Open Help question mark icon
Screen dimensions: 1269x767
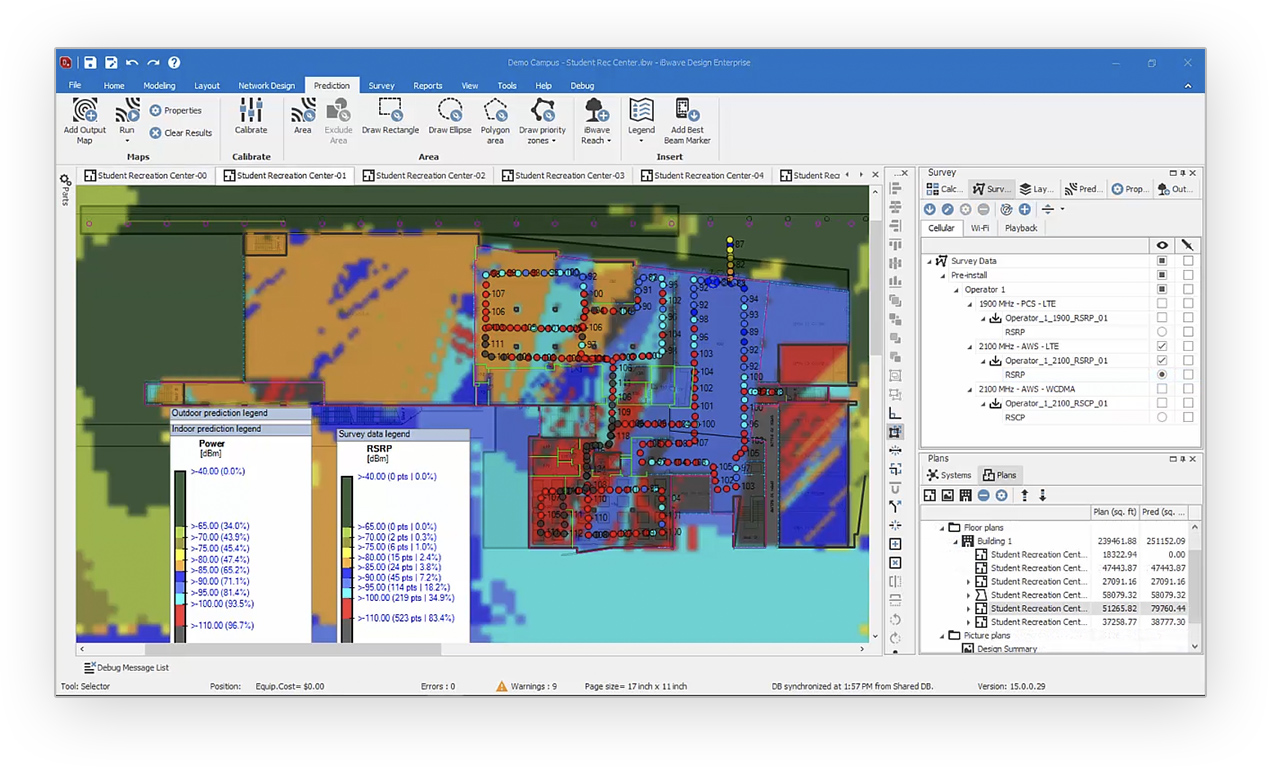tap(174, 62)
